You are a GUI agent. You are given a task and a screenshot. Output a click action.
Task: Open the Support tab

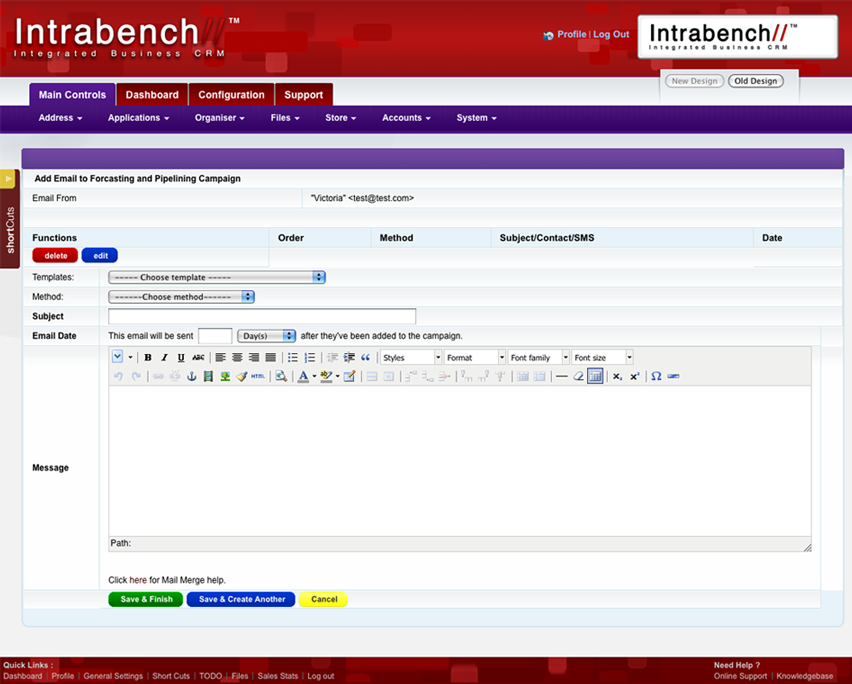pos(304,95)
